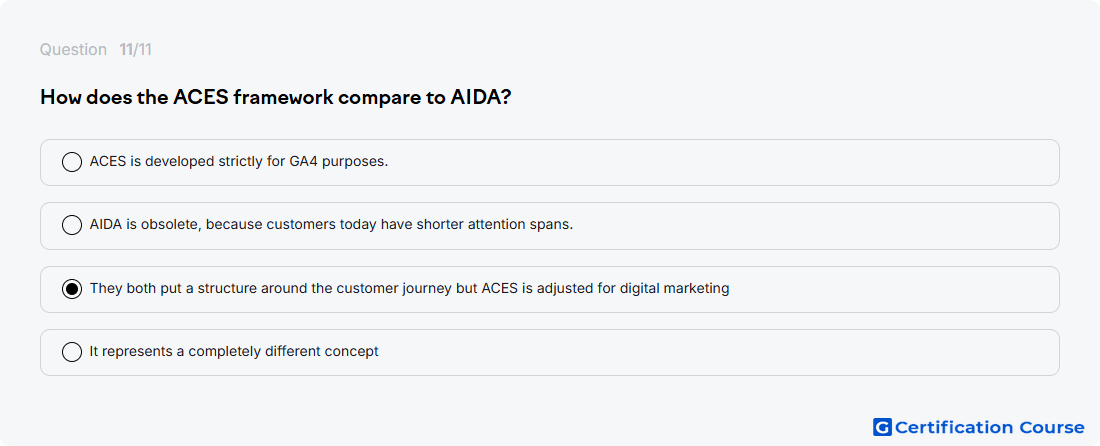Click the word 'Course' in the bottom logo

click(1051, 427)
